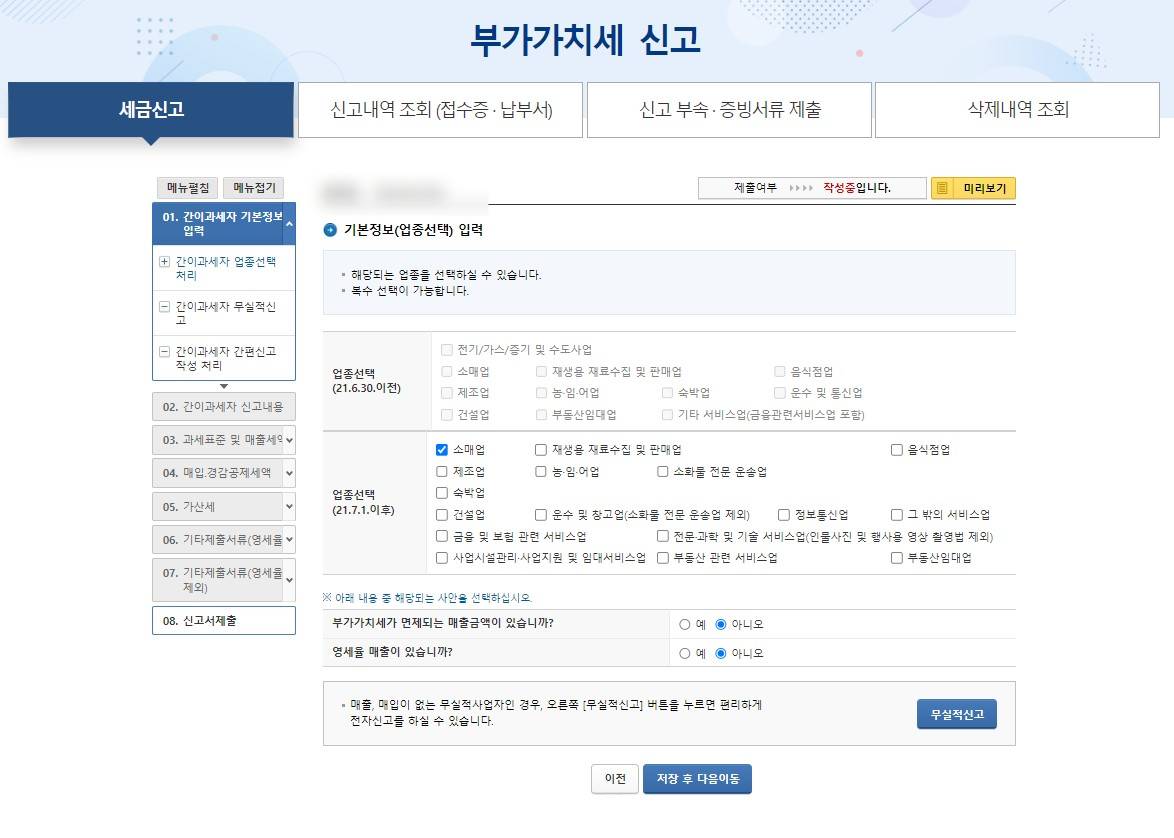1174x838 pixels.
Task: Uncheck the 소매업 checkbox
Action: pos(441,450)
